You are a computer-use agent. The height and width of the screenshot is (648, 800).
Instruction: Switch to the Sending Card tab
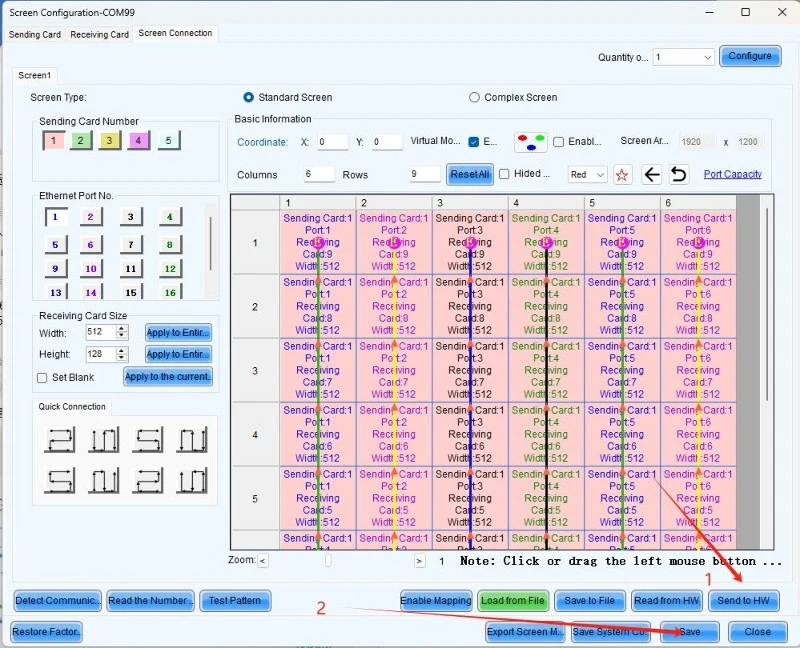point(35,35)
